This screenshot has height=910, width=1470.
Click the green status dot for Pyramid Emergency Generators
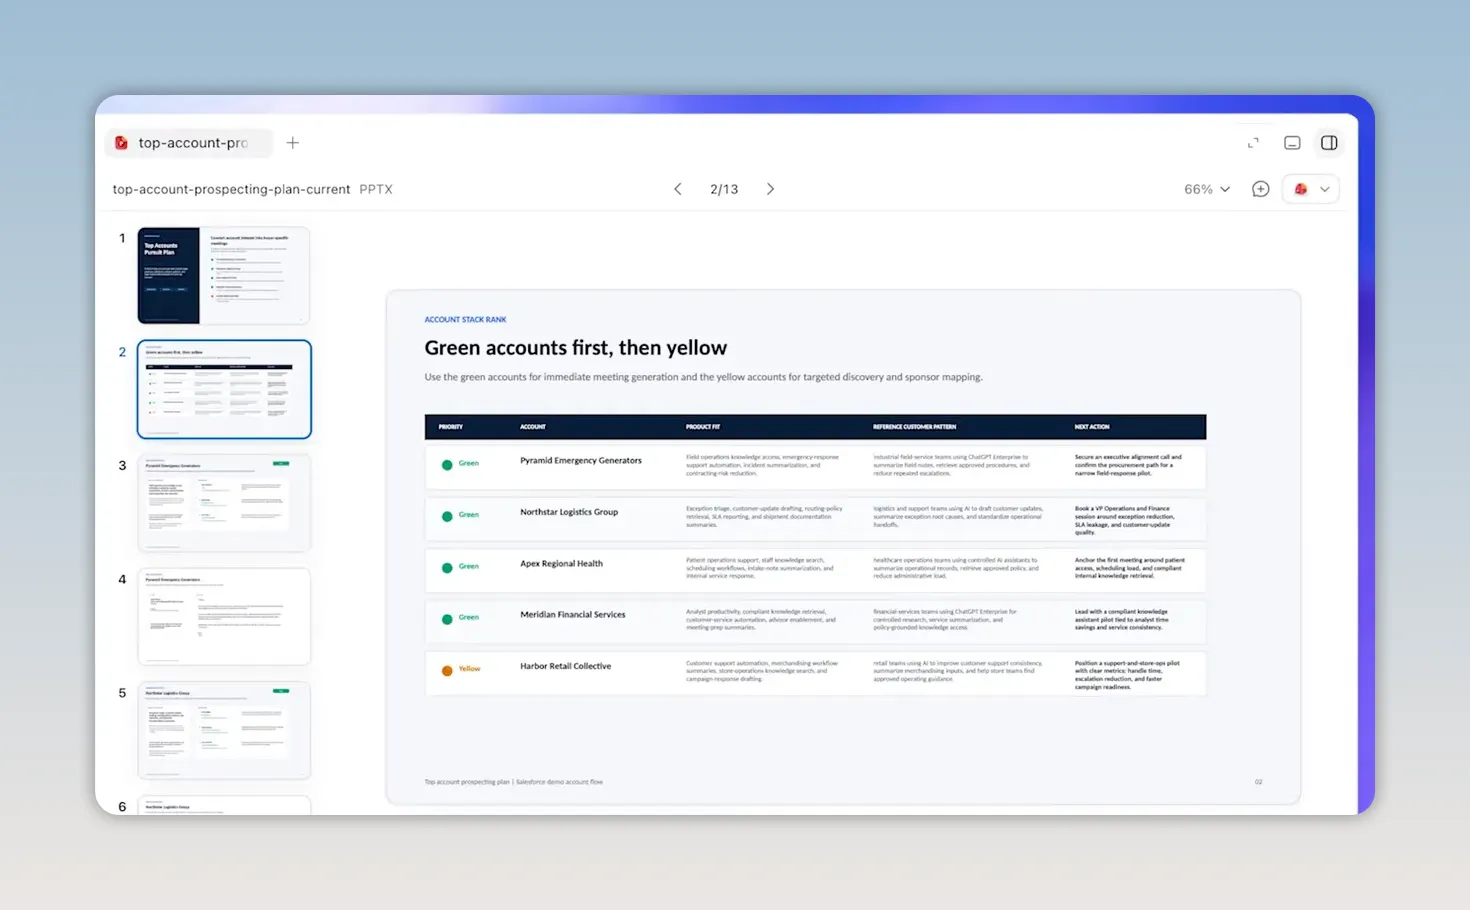point(447,465)
